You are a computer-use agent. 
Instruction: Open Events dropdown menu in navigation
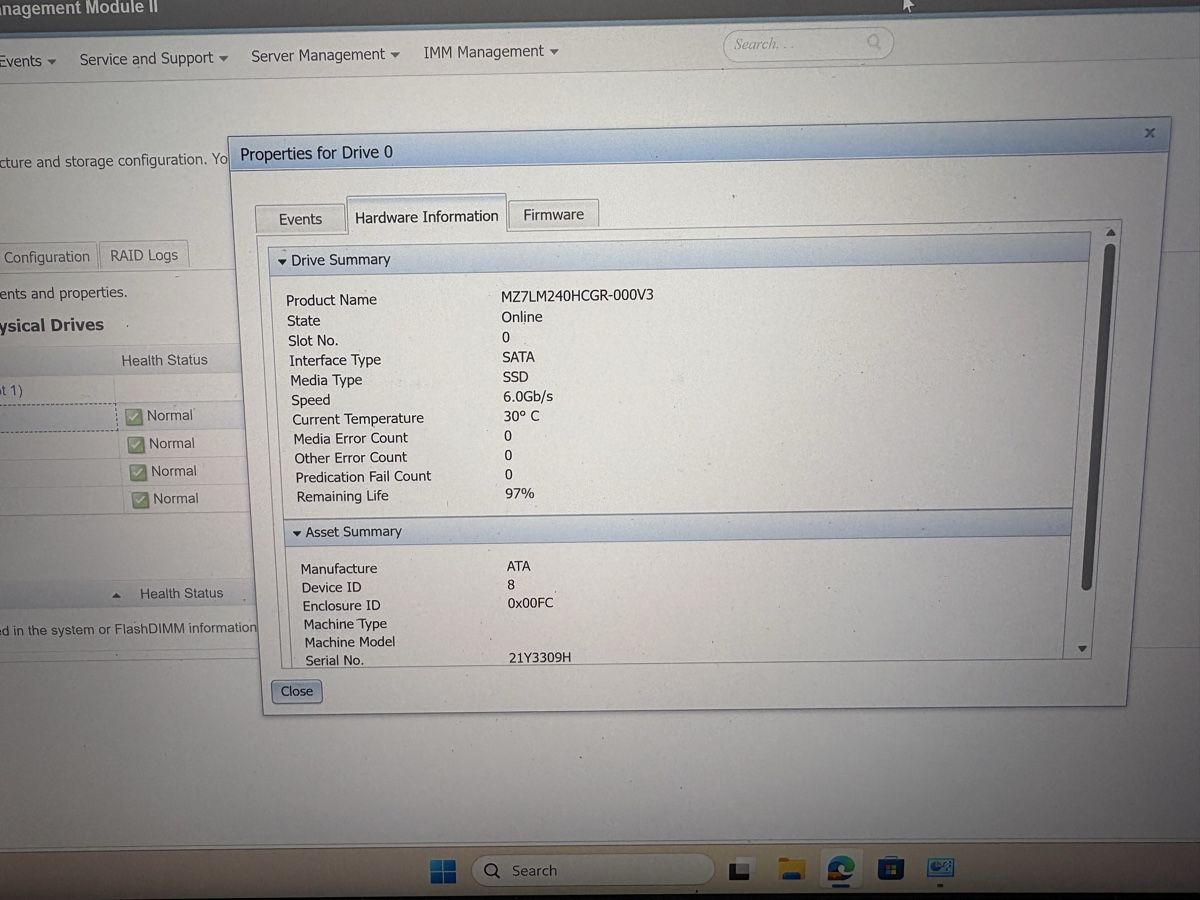coord(28,61)
